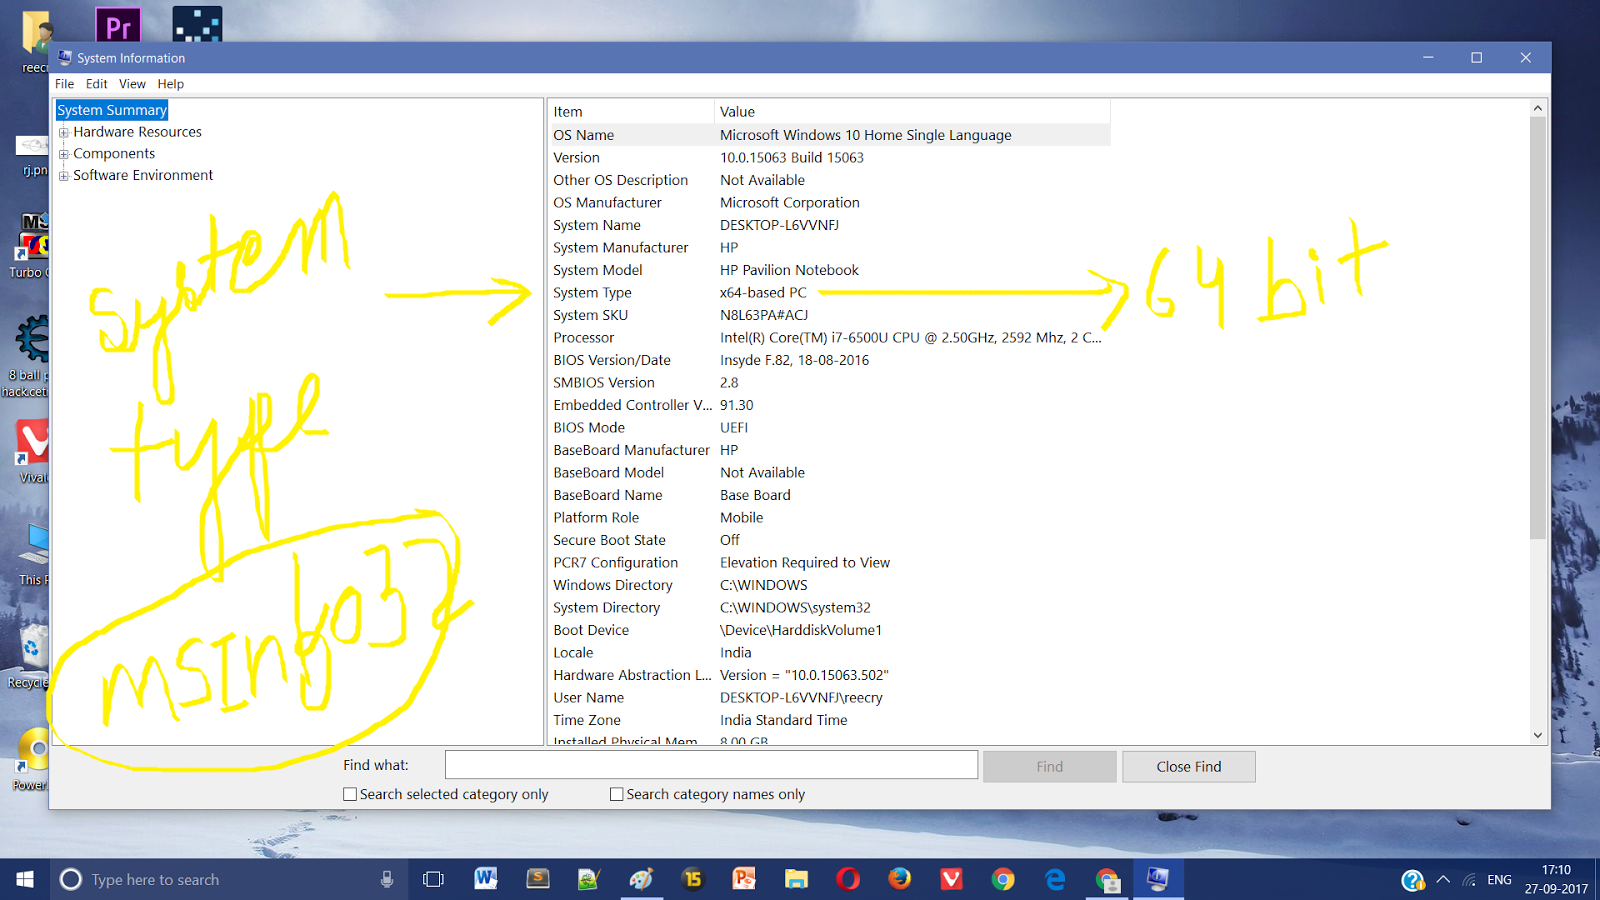Launch Vivaldi from the taskbar
The image size is (1600, 900).
point(951,879)
